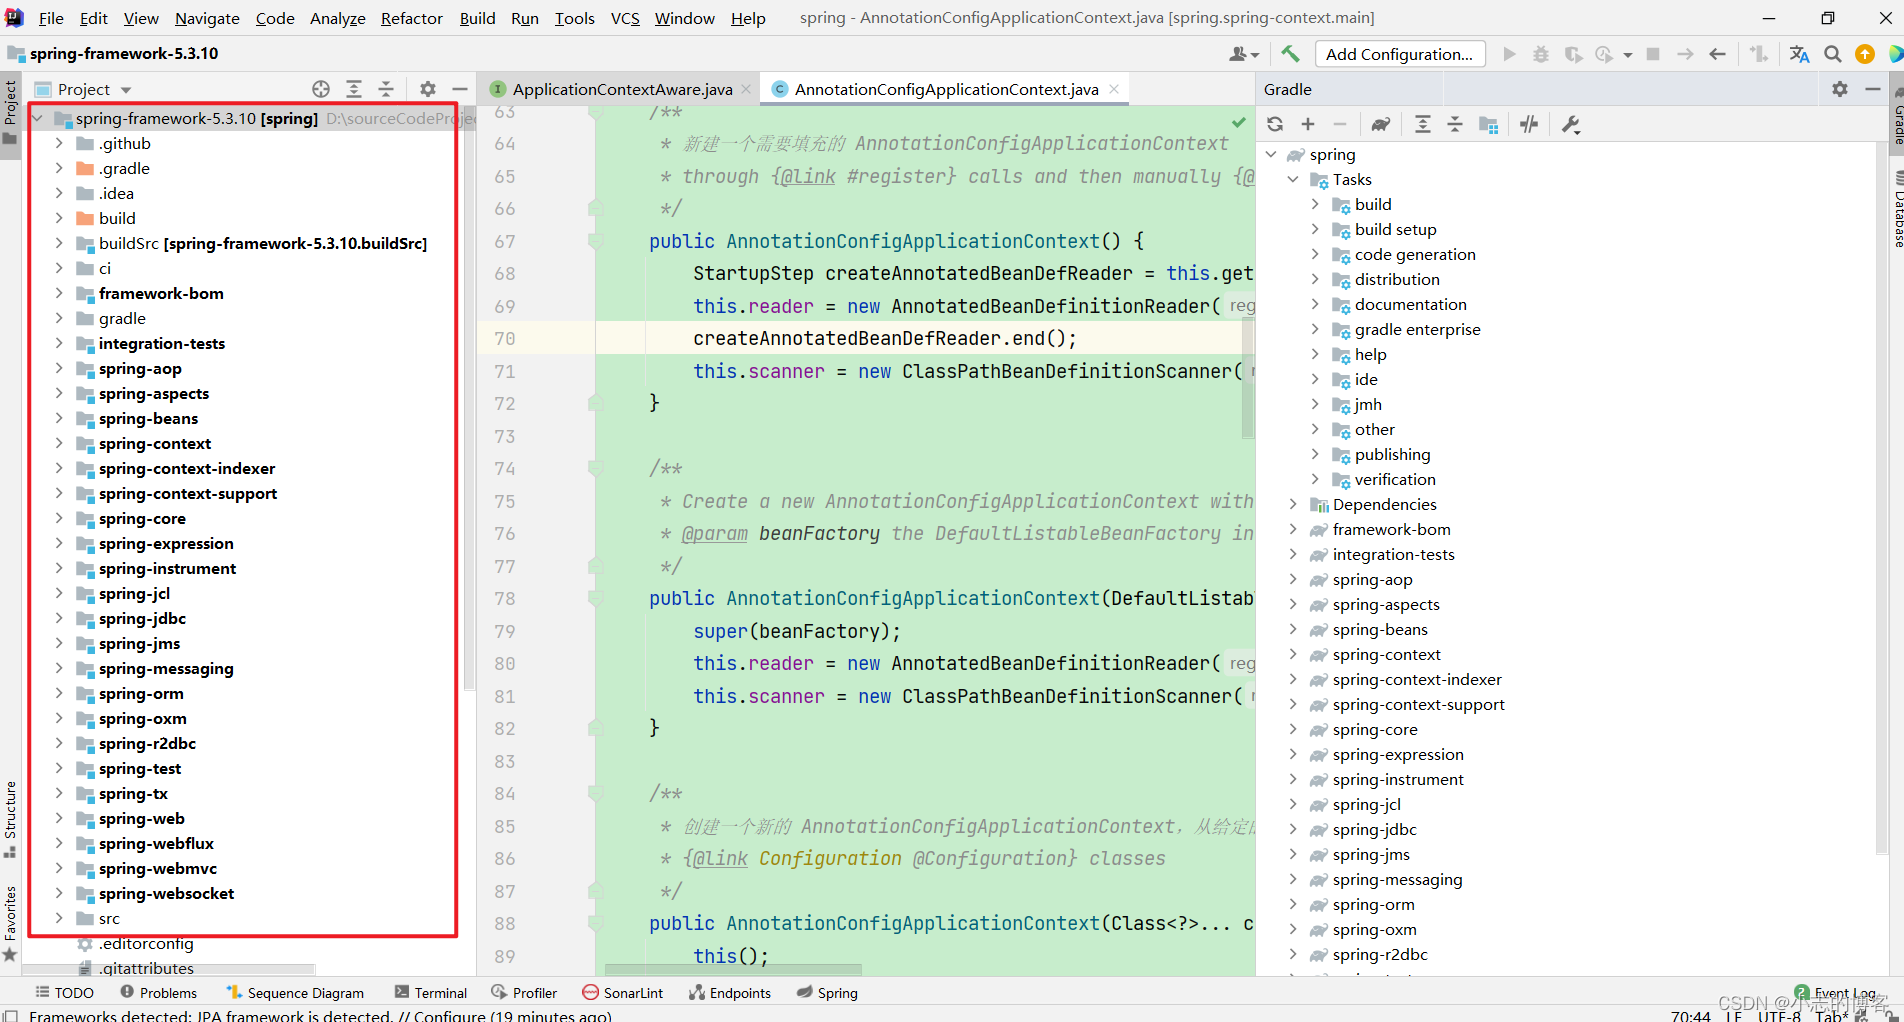Open the Sequence Diagram tool window

click(295, 992)
